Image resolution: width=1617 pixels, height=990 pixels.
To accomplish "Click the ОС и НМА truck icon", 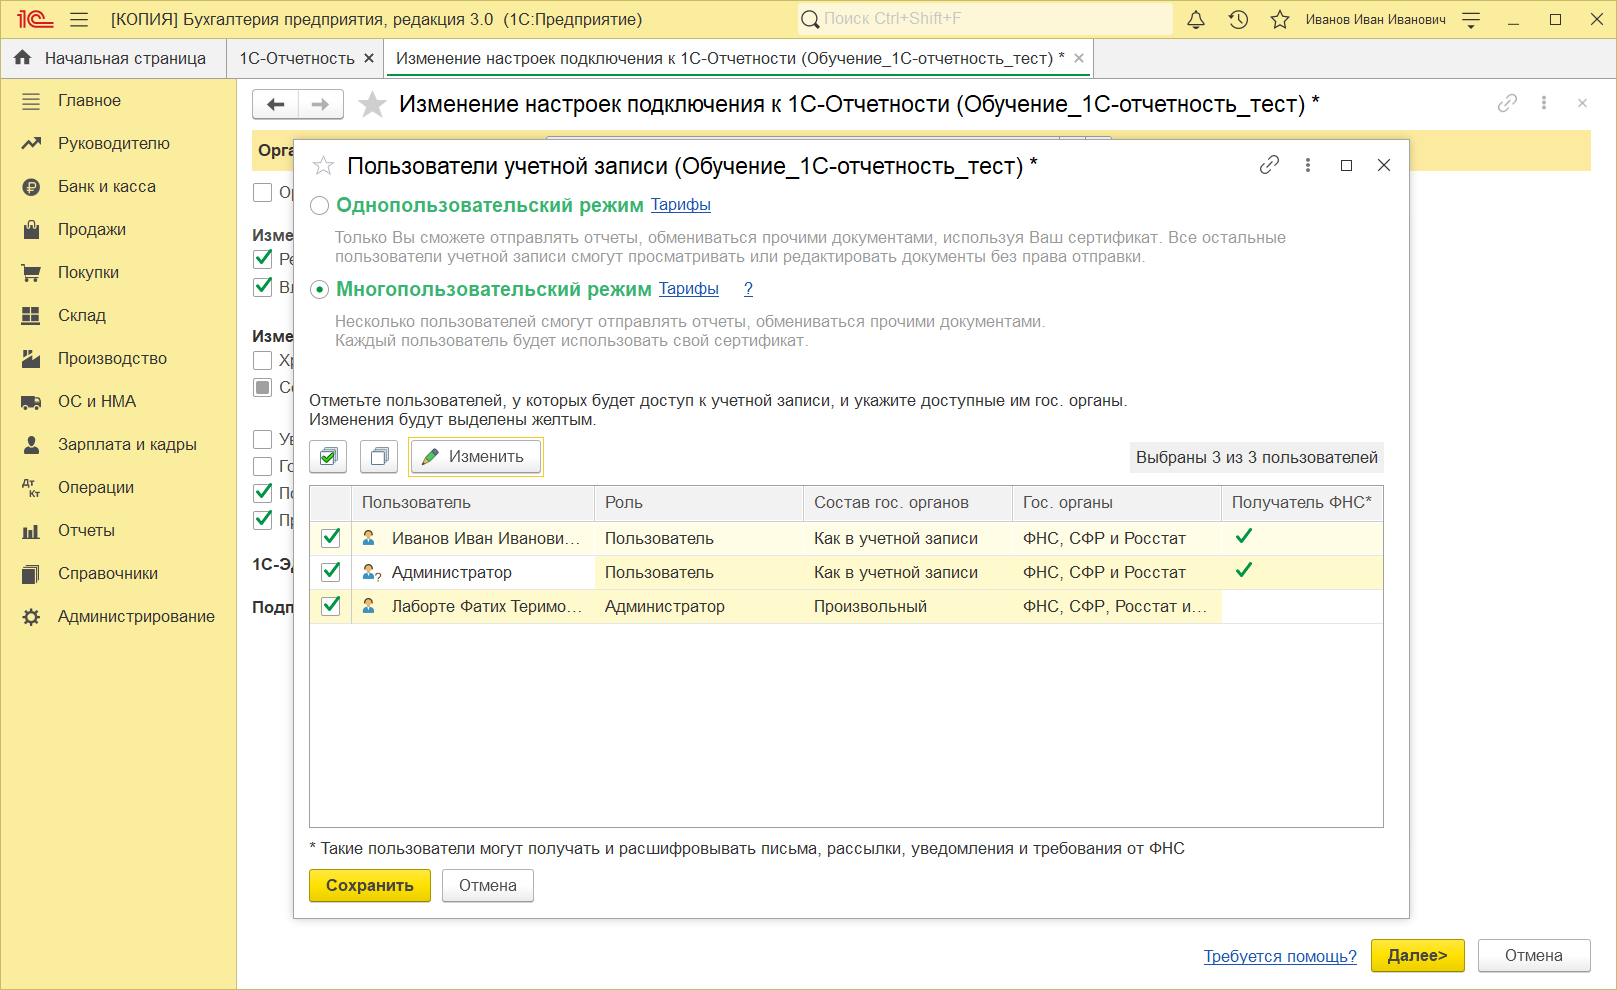I will tap(31, 401).
